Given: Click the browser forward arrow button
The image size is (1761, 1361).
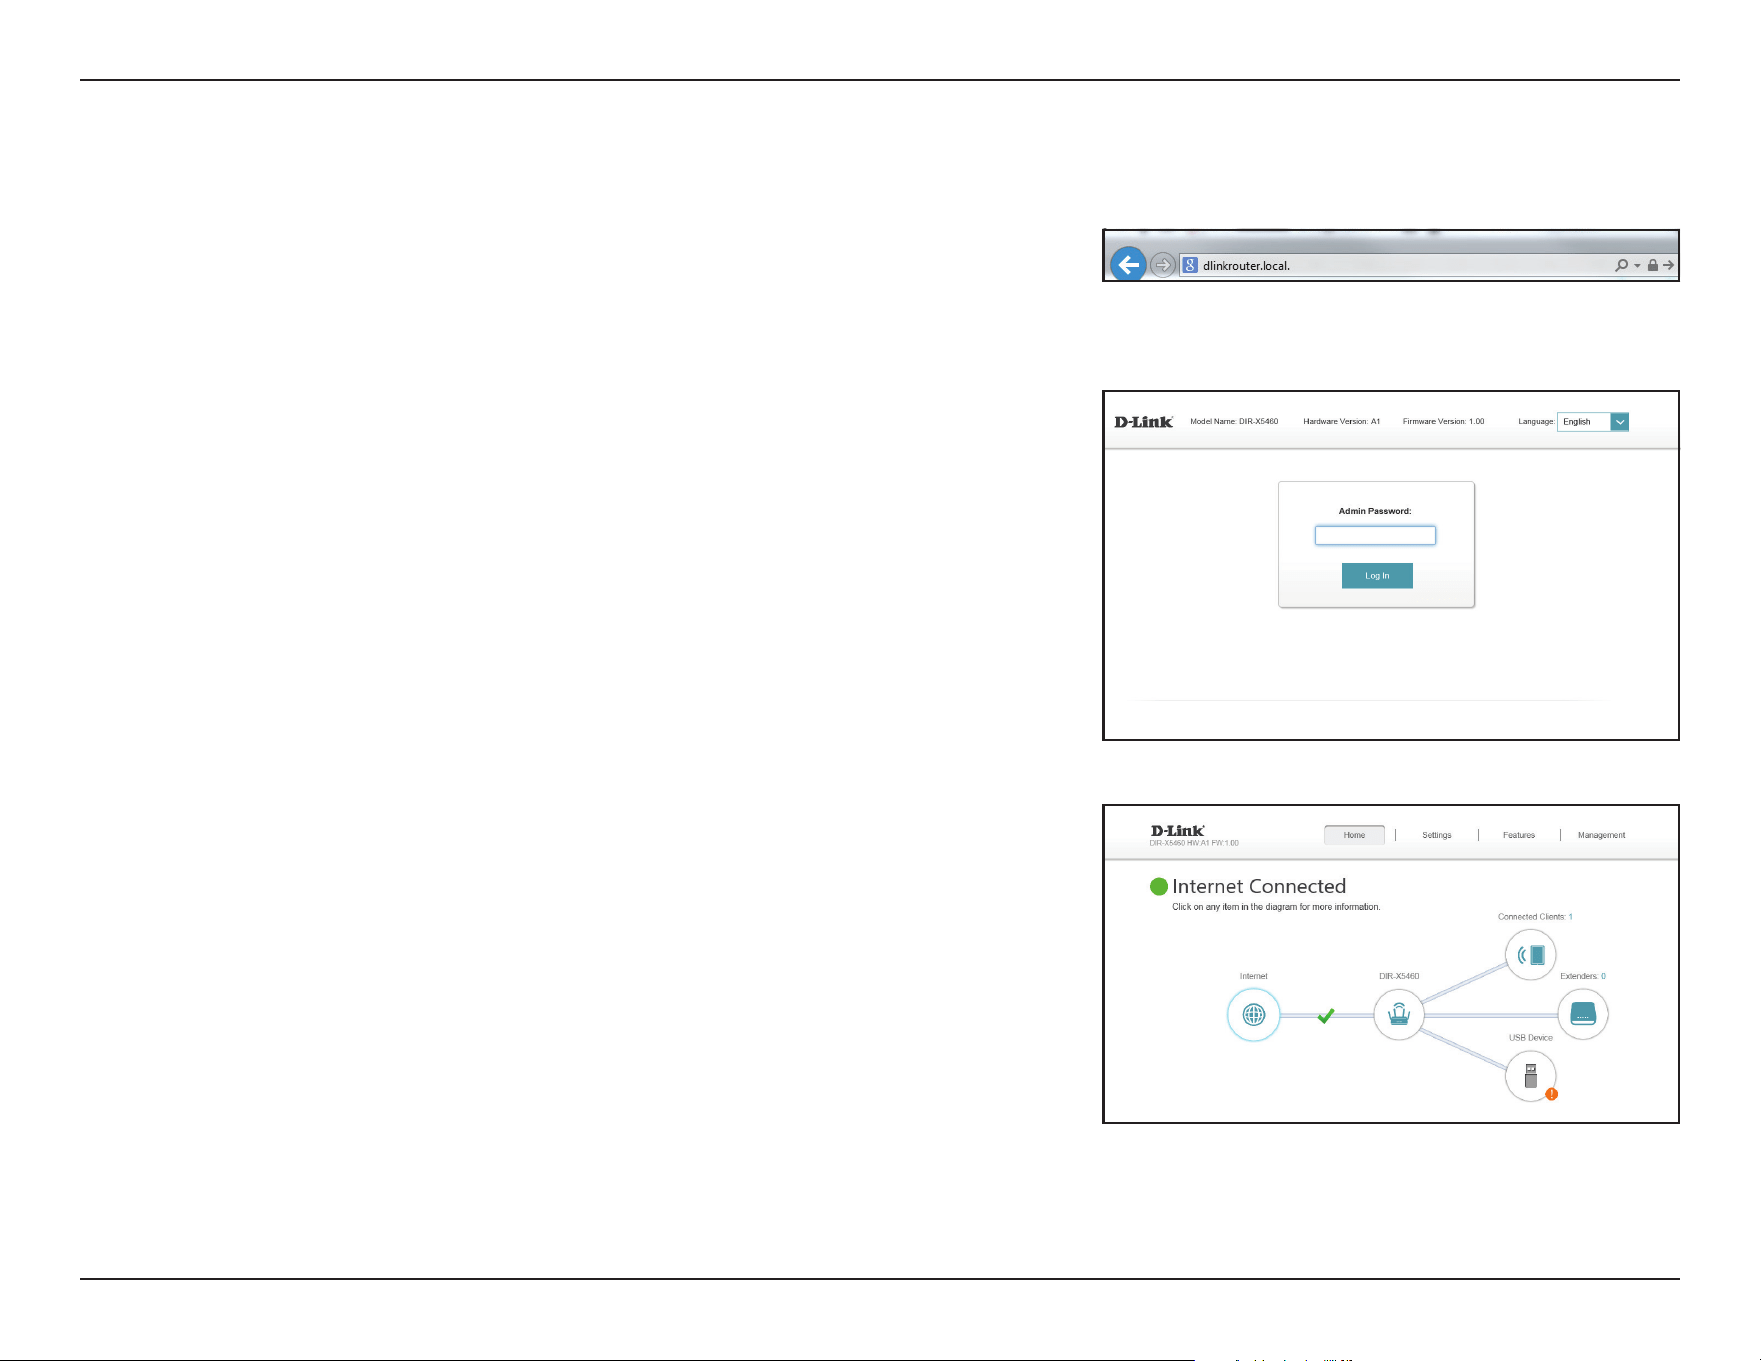Looking at the screenshot, I should tap(1162, 265).
